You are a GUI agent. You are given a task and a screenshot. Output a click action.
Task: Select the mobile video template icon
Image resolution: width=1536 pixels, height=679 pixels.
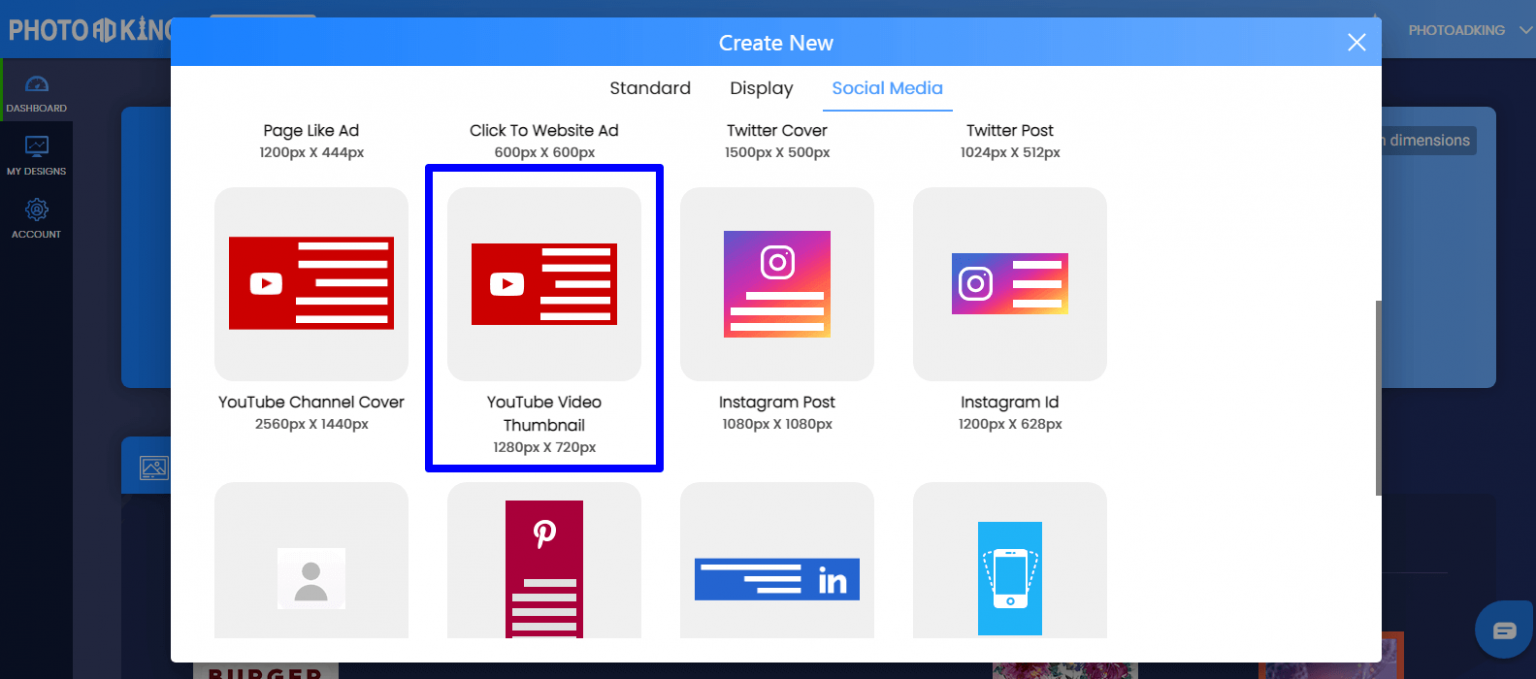coord(1009,578)
